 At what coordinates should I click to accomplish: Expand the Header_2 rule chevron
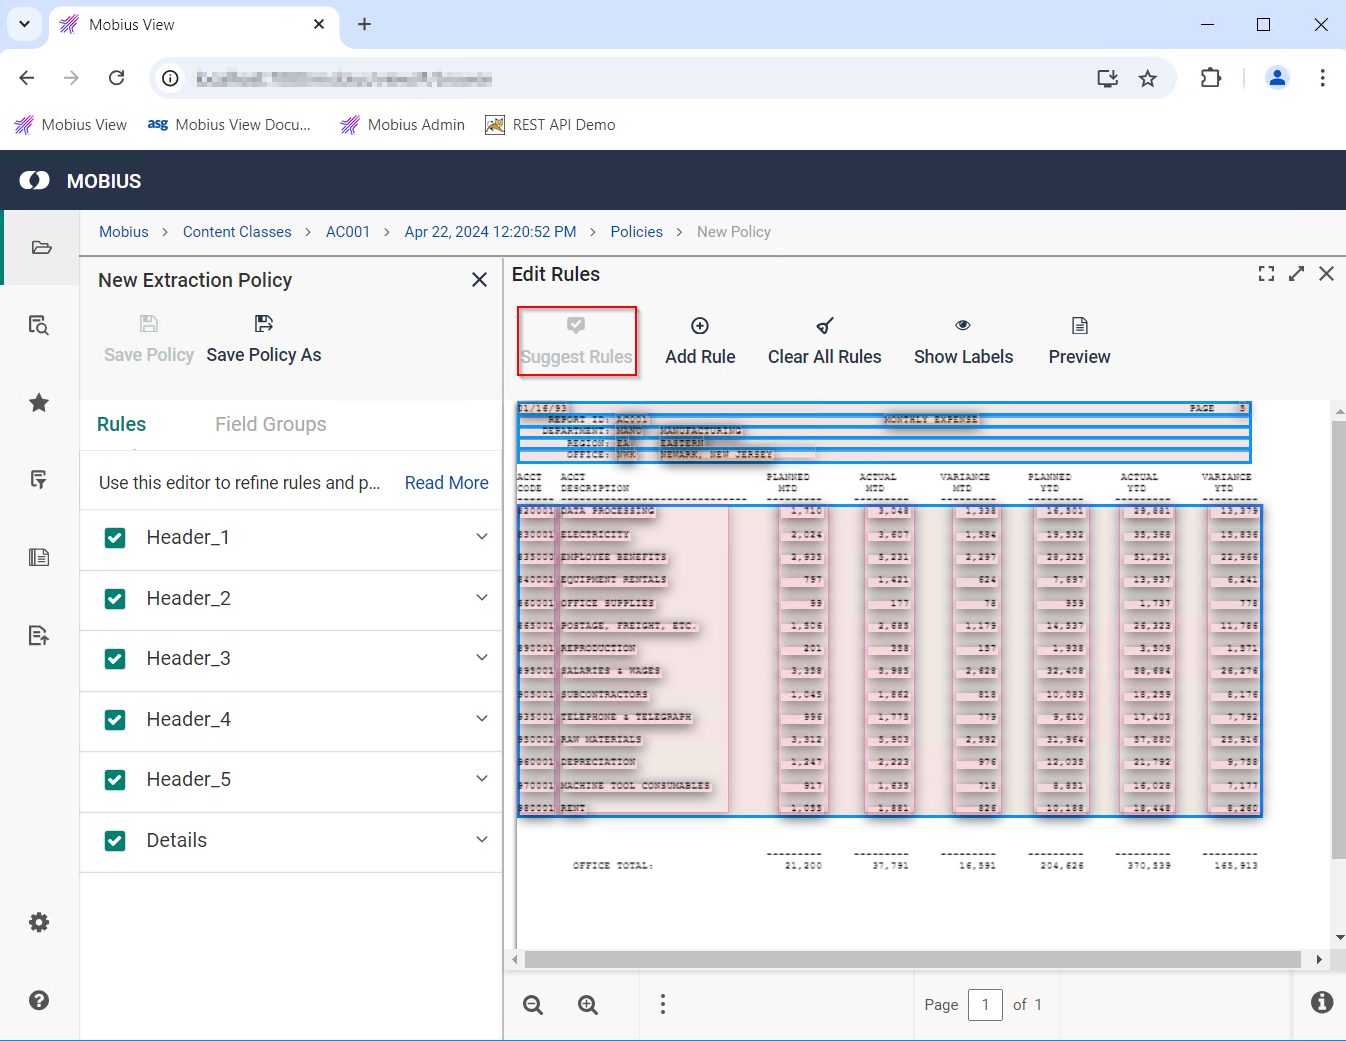click(x=482, y=598)
